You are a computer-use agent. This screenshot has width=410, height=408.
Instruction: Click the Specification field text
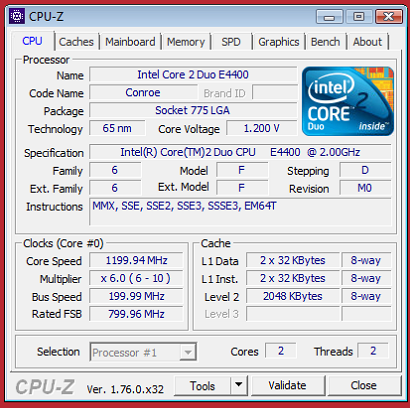tap(240, 152)
